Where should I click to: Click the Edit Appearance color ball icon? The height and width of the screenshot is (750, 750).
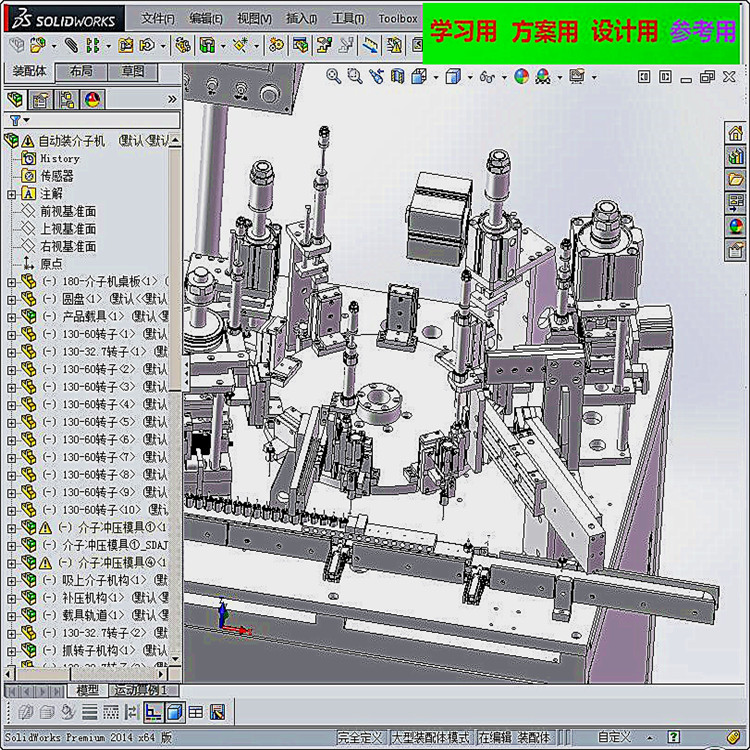pos(521,76)
